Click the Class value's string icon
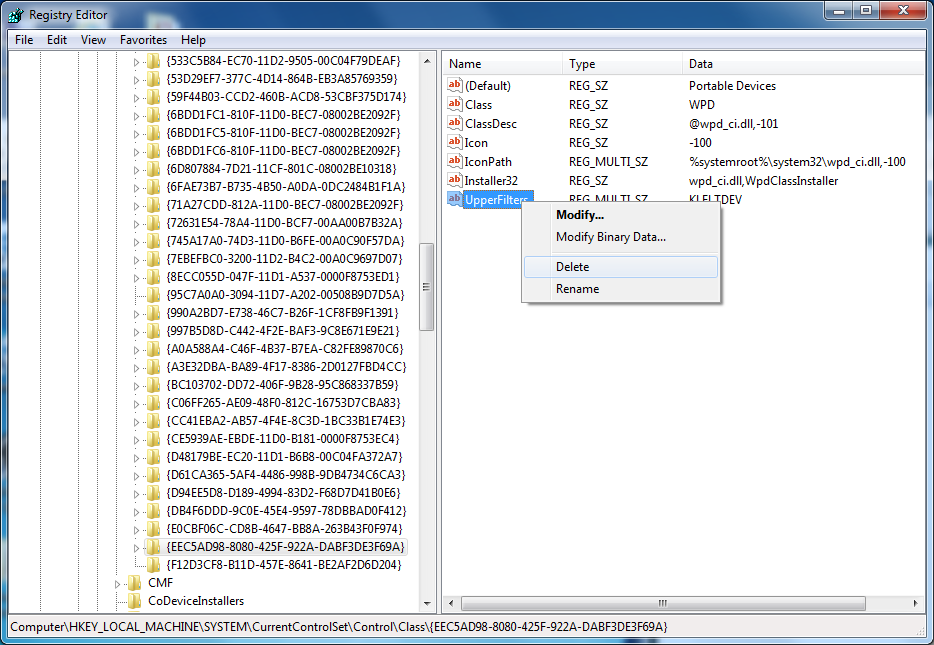 click(x=454, y=104)
